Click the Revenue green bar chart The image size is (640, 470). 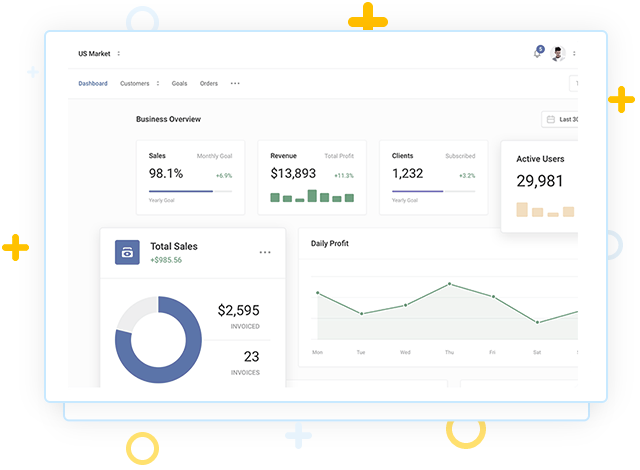(x=312, y=196)
